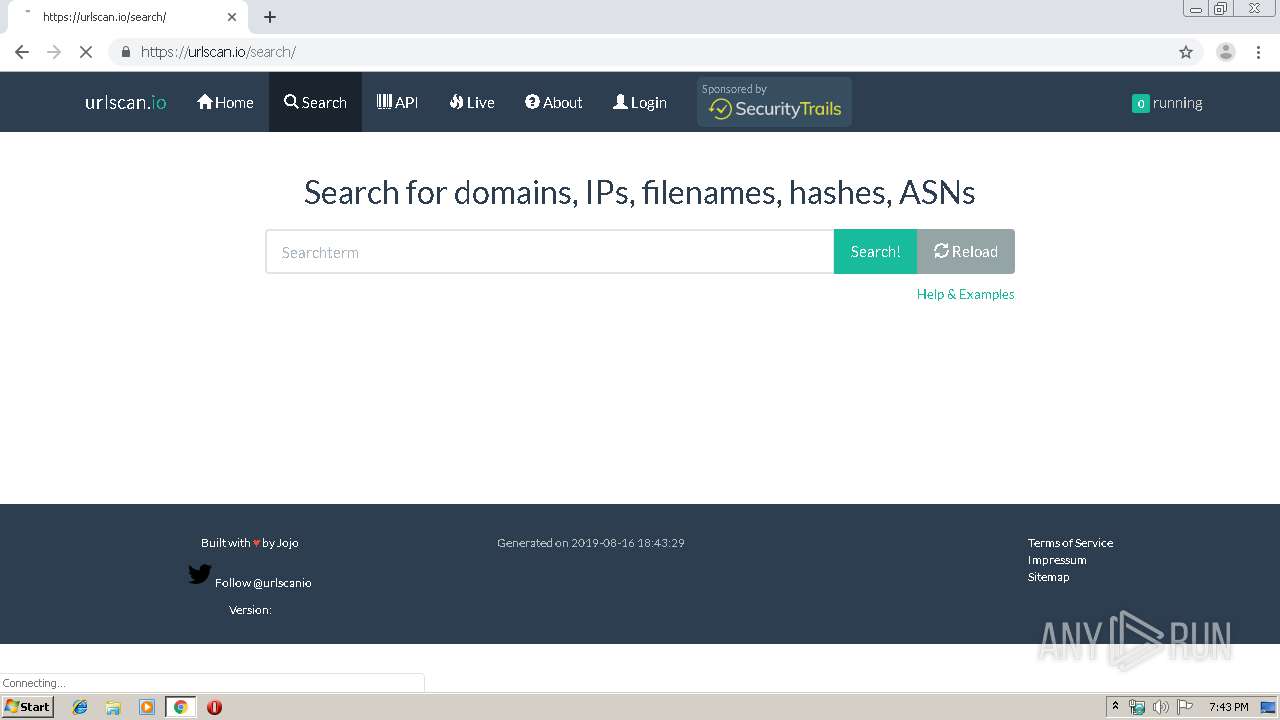
Task: Click the network tray icon
Action: (1137, 707)
